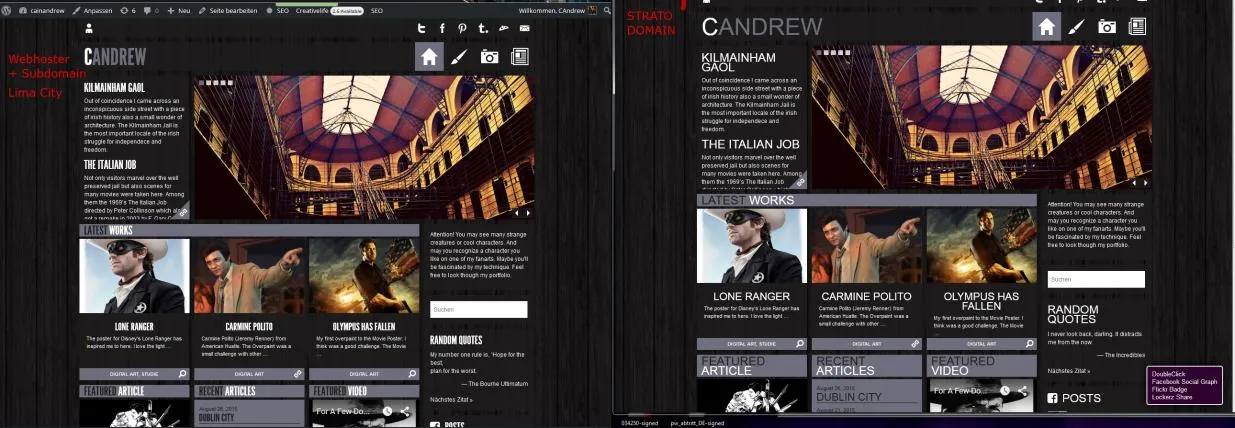This screenshot has width=1235, height=428.
Task: Click Facebook Posts icon in right window
Action: [1053, 398]
